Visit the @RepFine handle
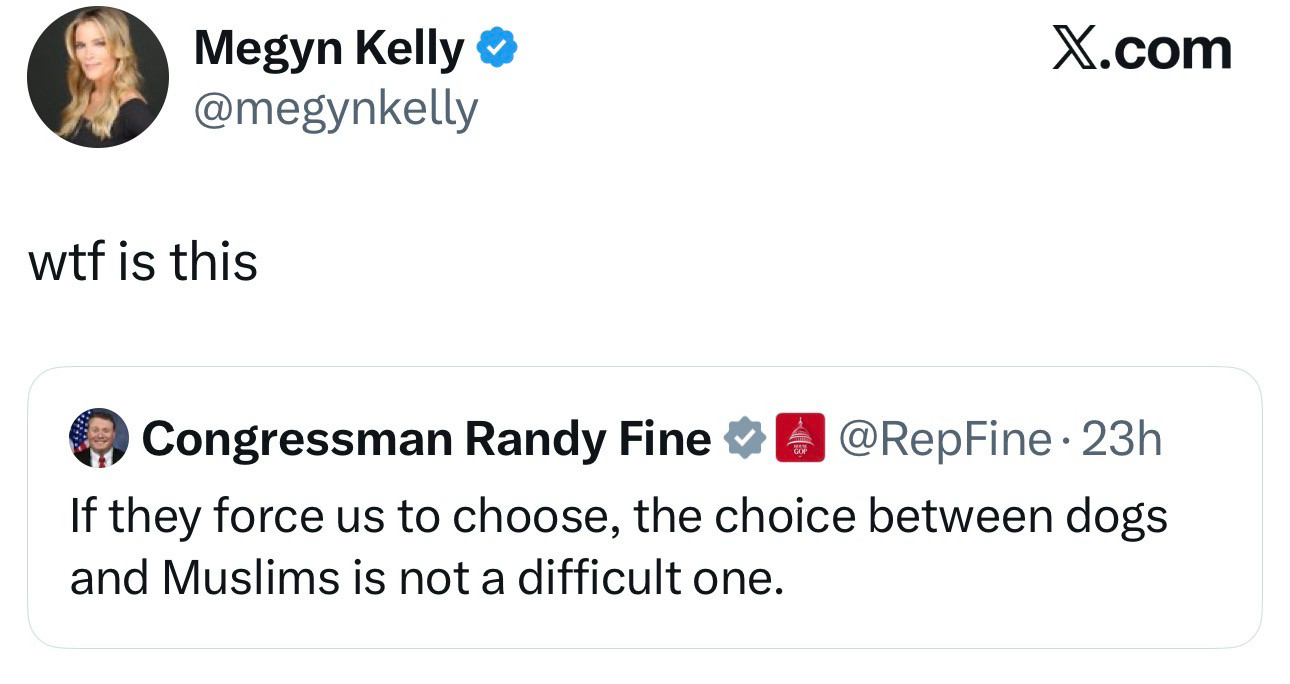This screenshot has height=684, width=1290. pyautogui.click(x=945, y=439)
